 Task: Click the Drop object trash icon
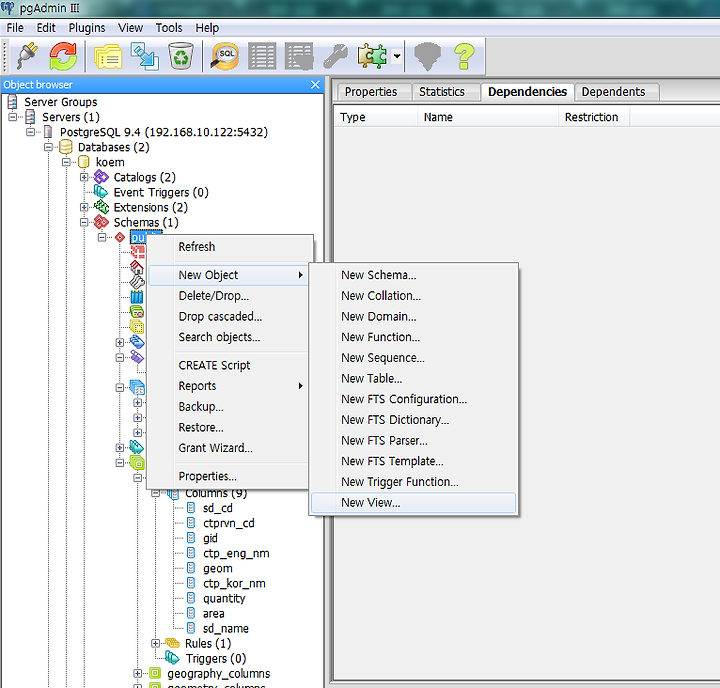[180, 56]
